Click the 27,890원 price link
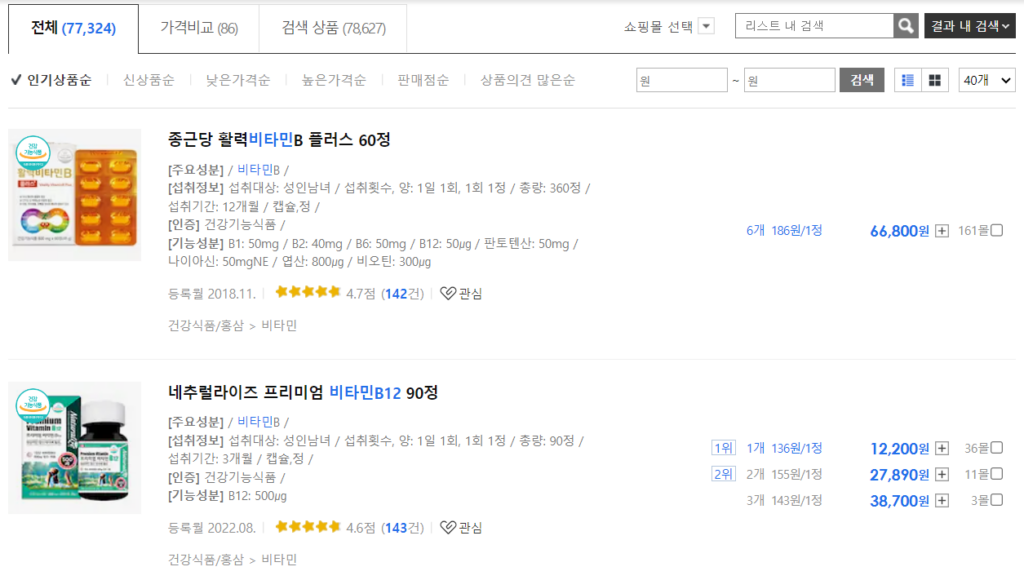Viewport: 1024px width, 580px height. (x=899, y=475)
